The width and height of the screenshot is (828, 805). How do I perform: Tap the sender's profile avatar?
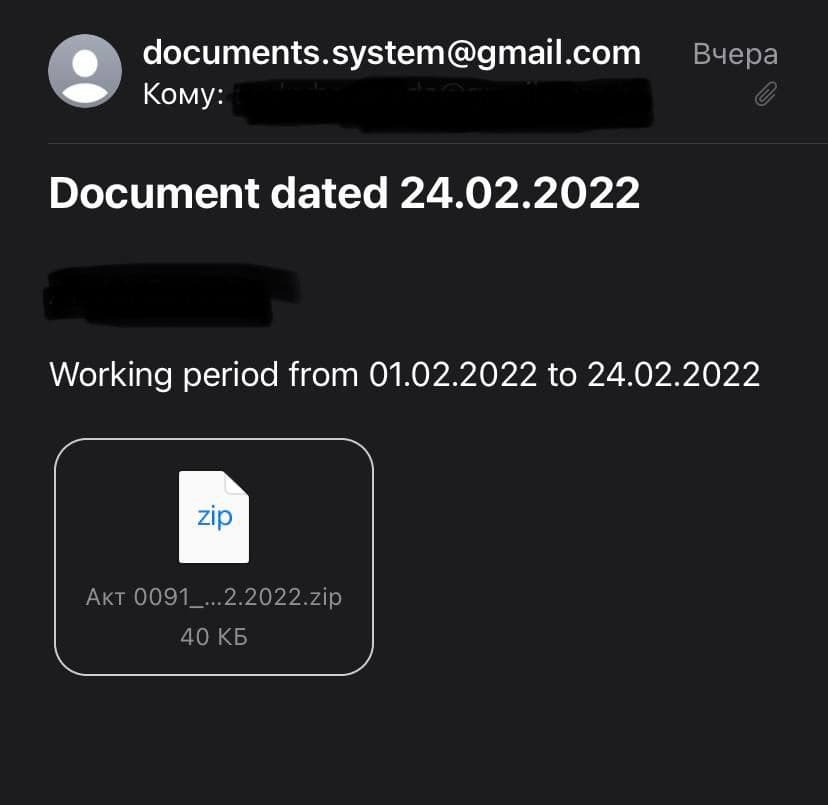click(x=85, y=71)
